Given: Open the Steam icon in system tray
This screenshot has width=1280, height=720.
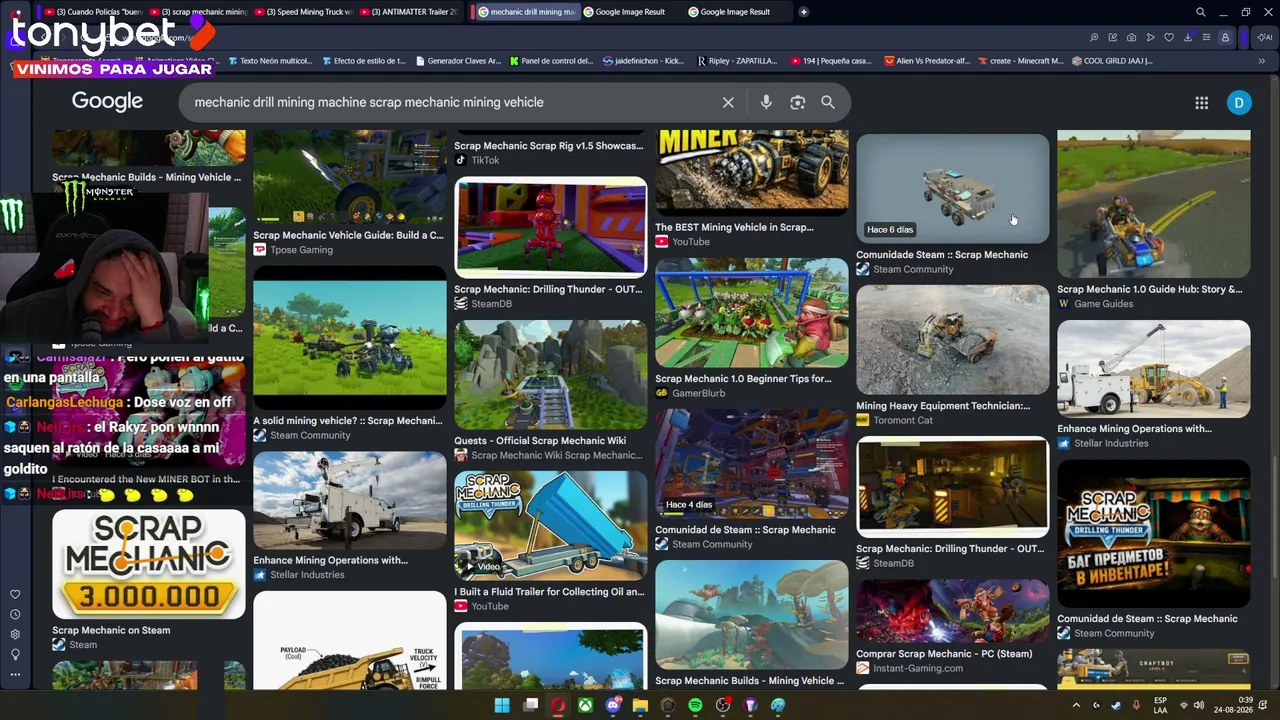Looking at the screenshot, I should [x=1116, y=706].
